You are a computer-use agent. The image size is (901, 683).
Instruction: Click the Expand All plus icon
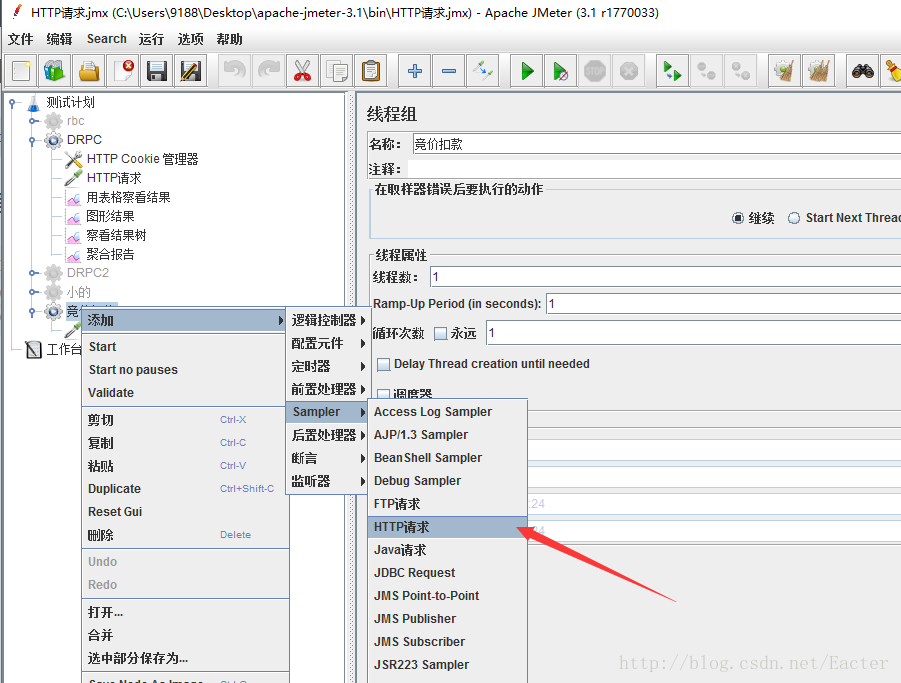[x=415, y=71]
